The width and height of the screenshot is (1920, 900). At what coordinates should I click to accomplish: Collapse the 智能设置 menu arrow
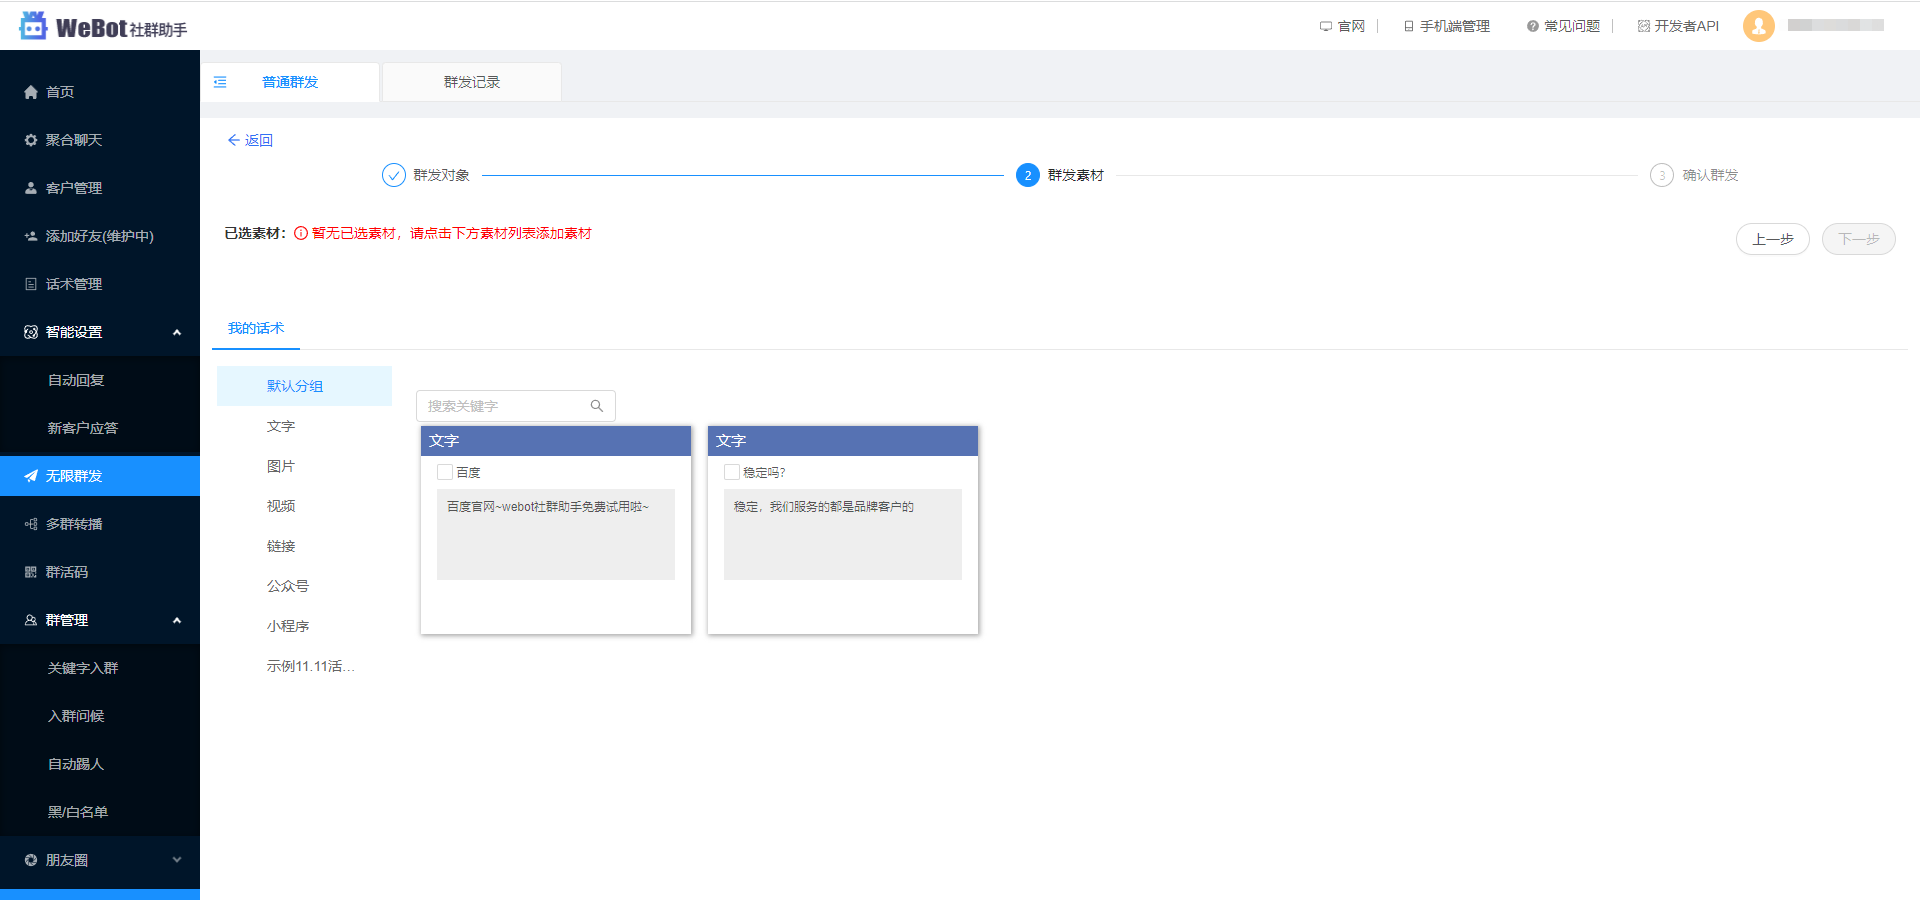pyautogui.click(x=177, y=332)
